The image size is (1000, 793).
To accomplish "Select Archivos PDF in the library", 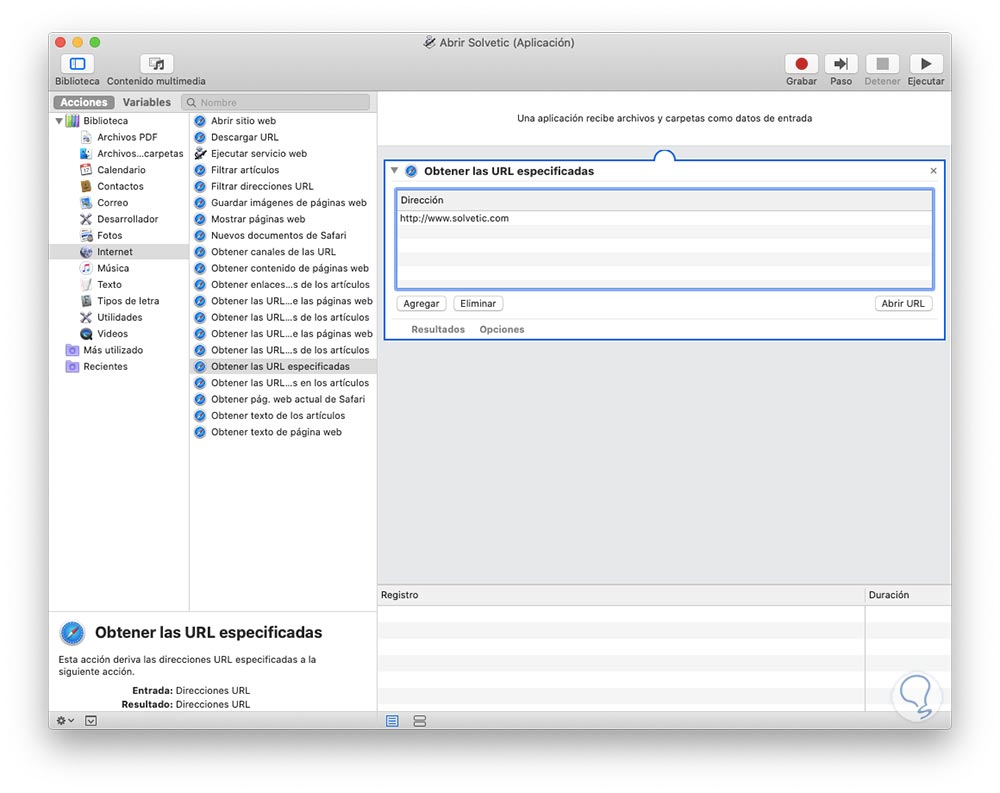I will click(x=127, y=137).
